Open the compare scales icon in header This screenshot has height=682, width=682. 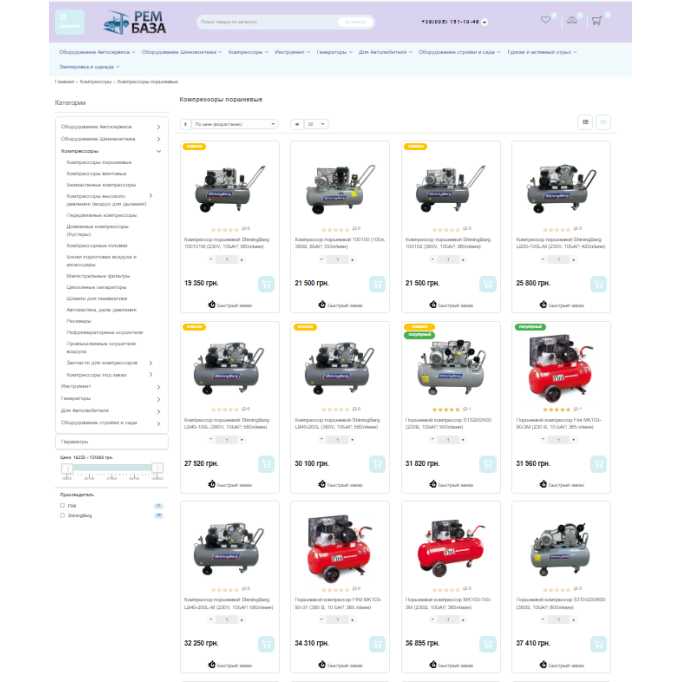tap(572, 19)
